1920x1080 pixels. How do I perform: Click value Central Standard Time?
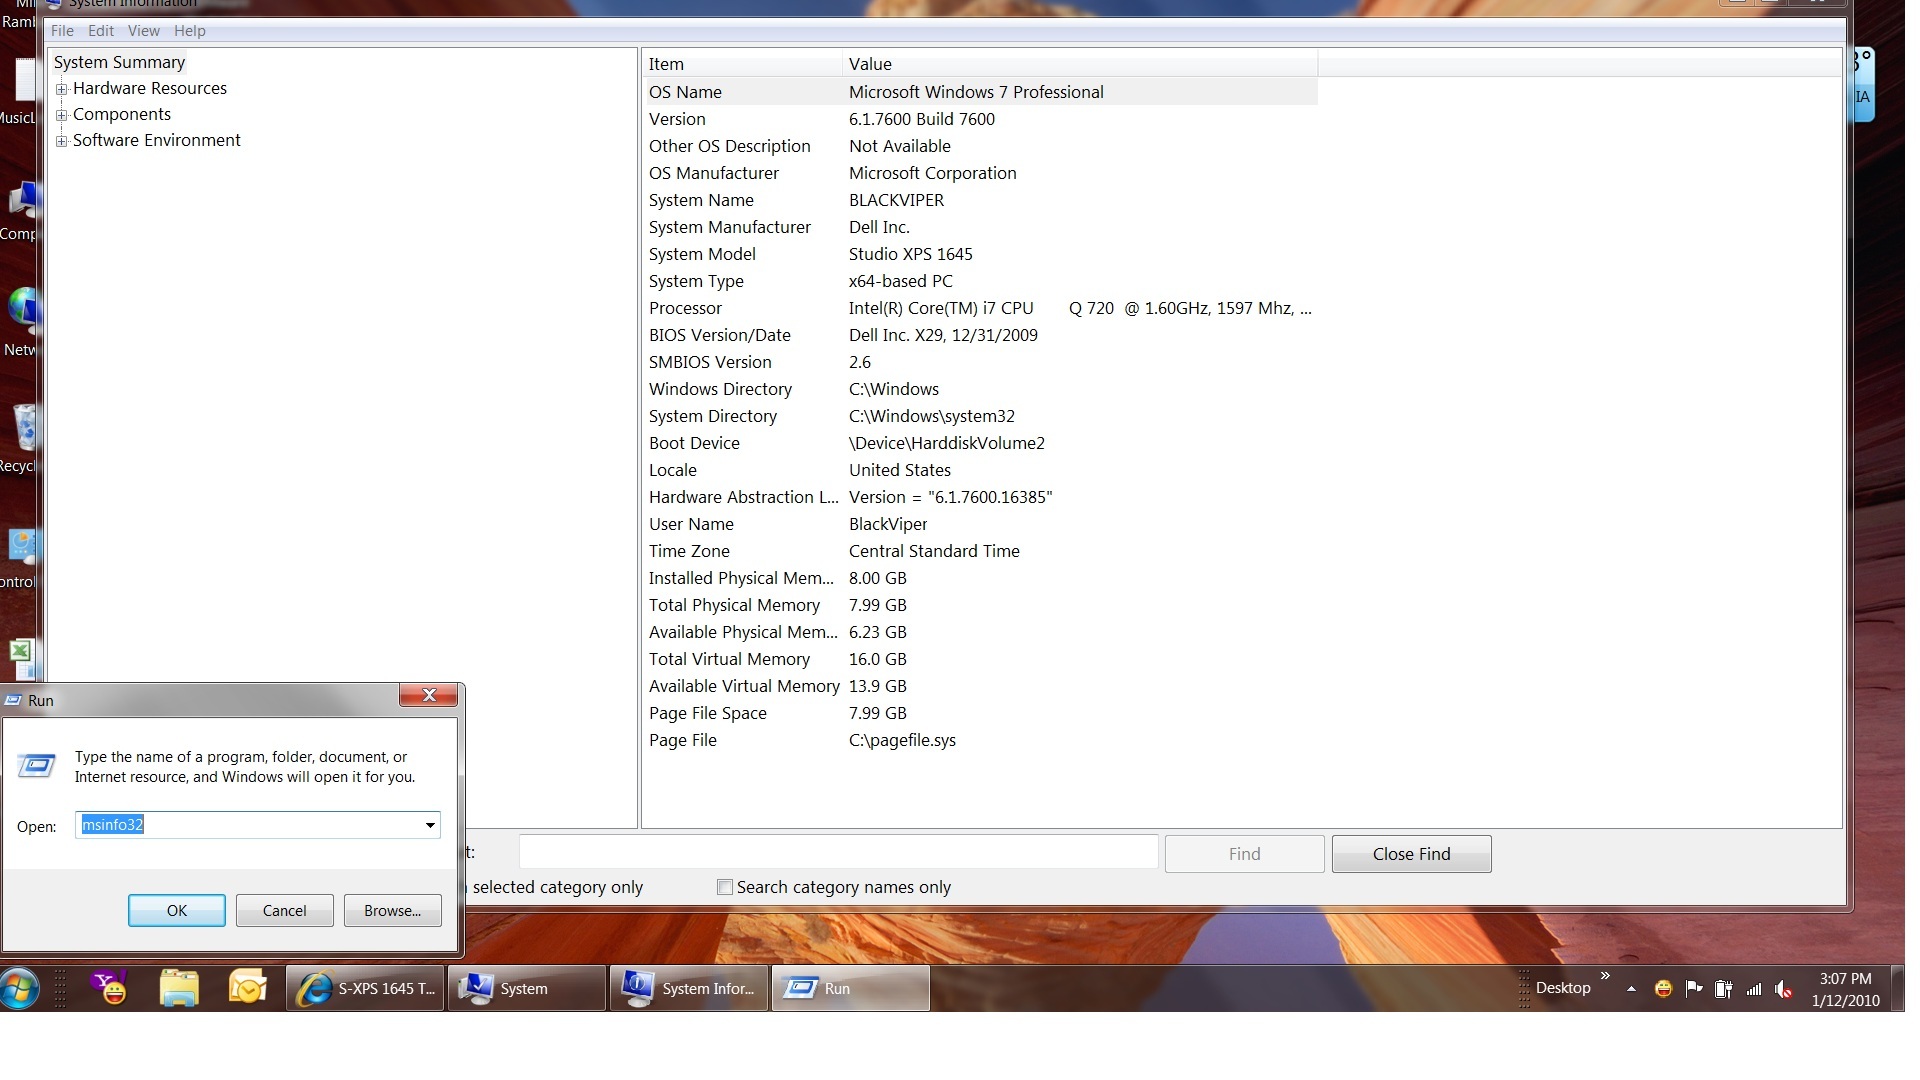coord(934,551)
